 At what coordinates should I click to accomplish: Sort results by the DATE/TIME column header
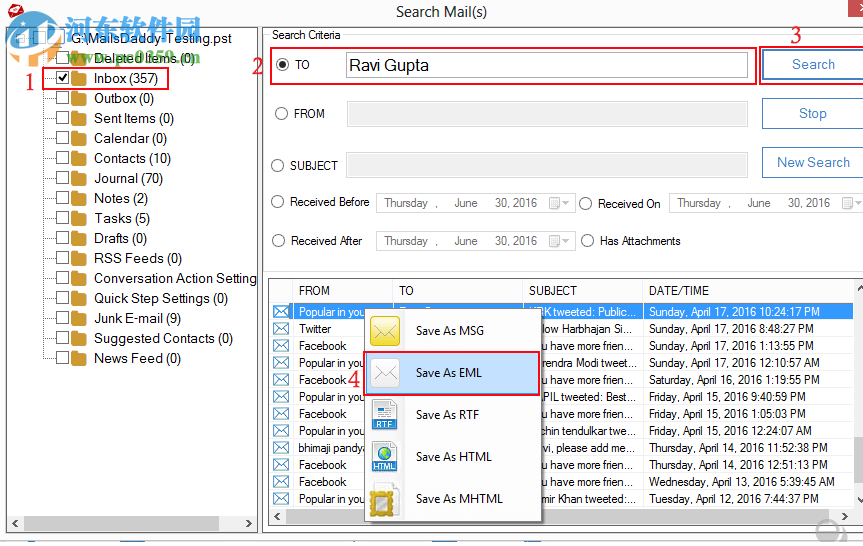(747, 291)
